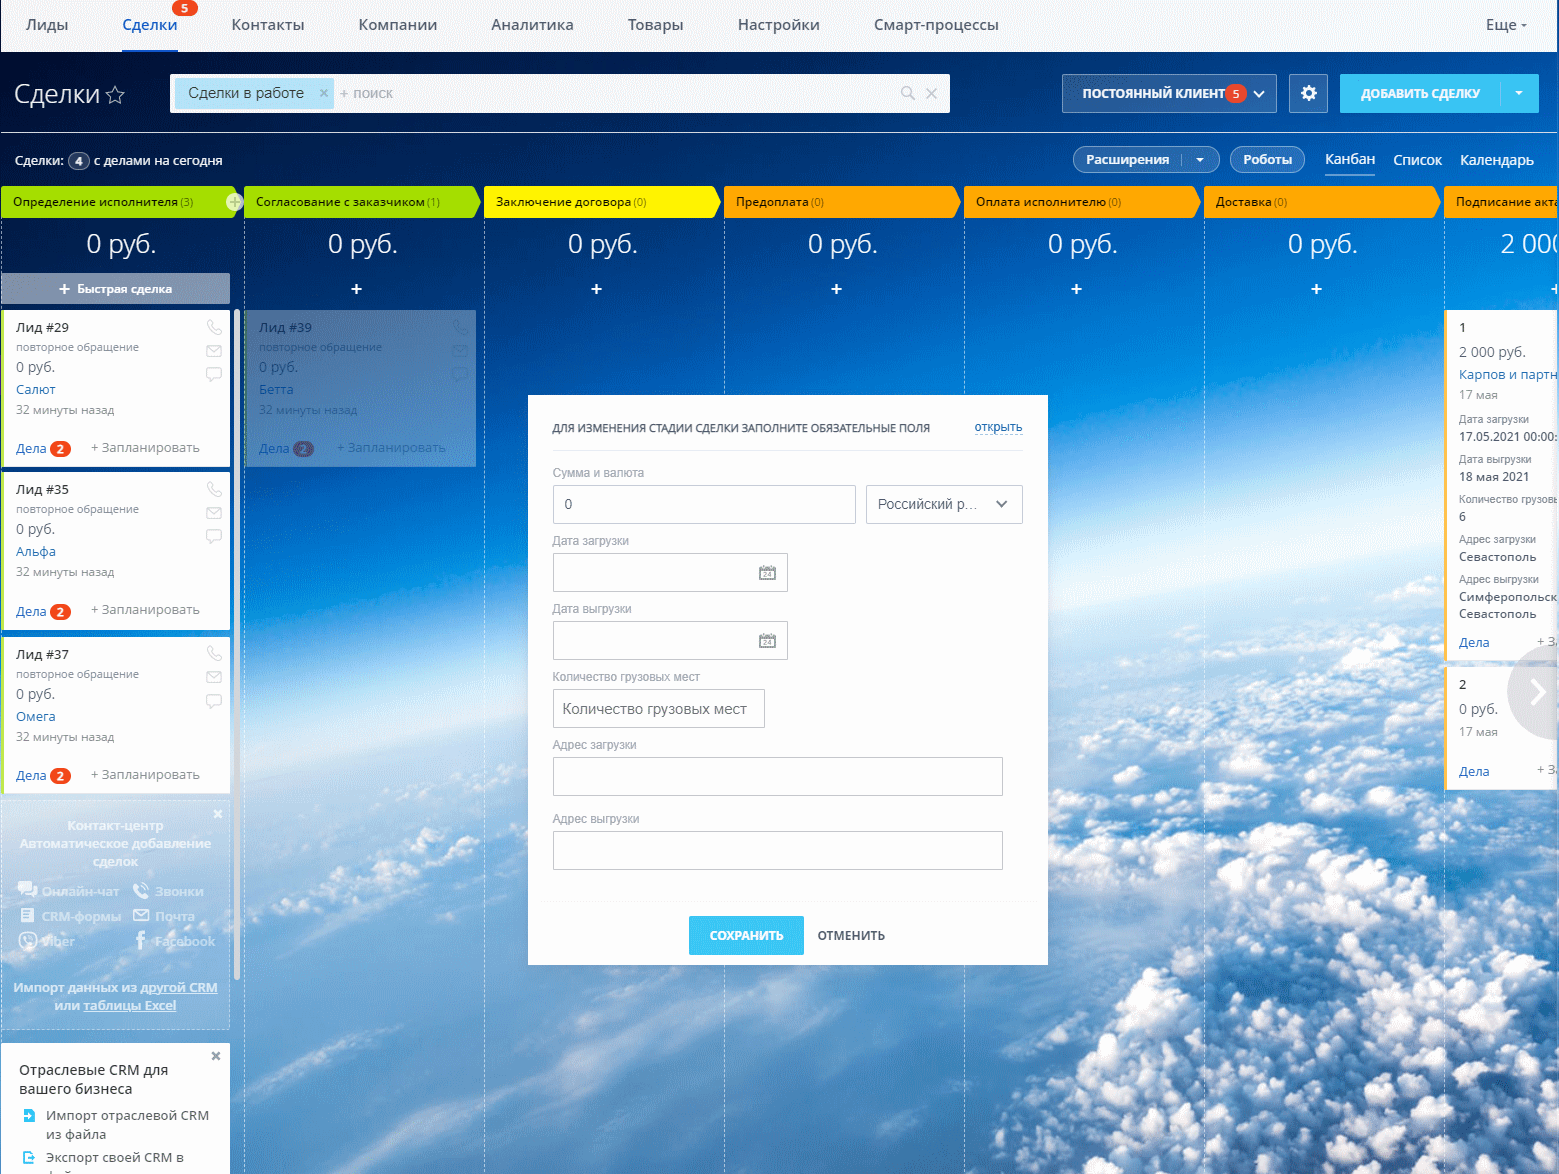Click the settings gear icon

coord(1308,93)
